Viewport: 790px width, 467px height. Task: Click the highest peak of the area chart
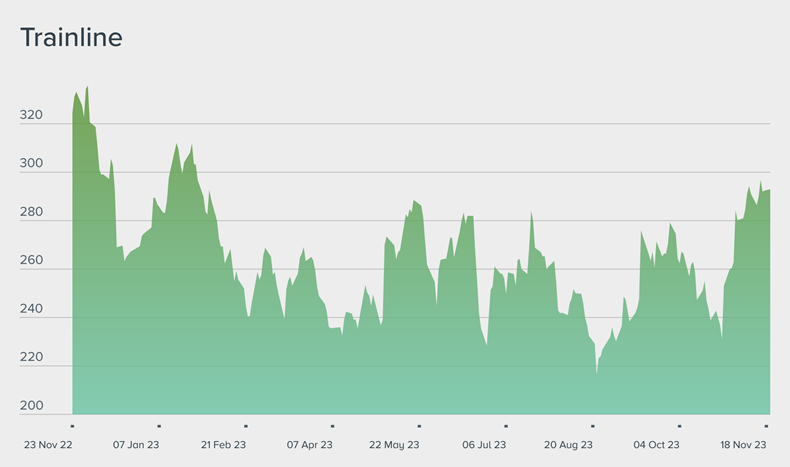tap(87, 87)
